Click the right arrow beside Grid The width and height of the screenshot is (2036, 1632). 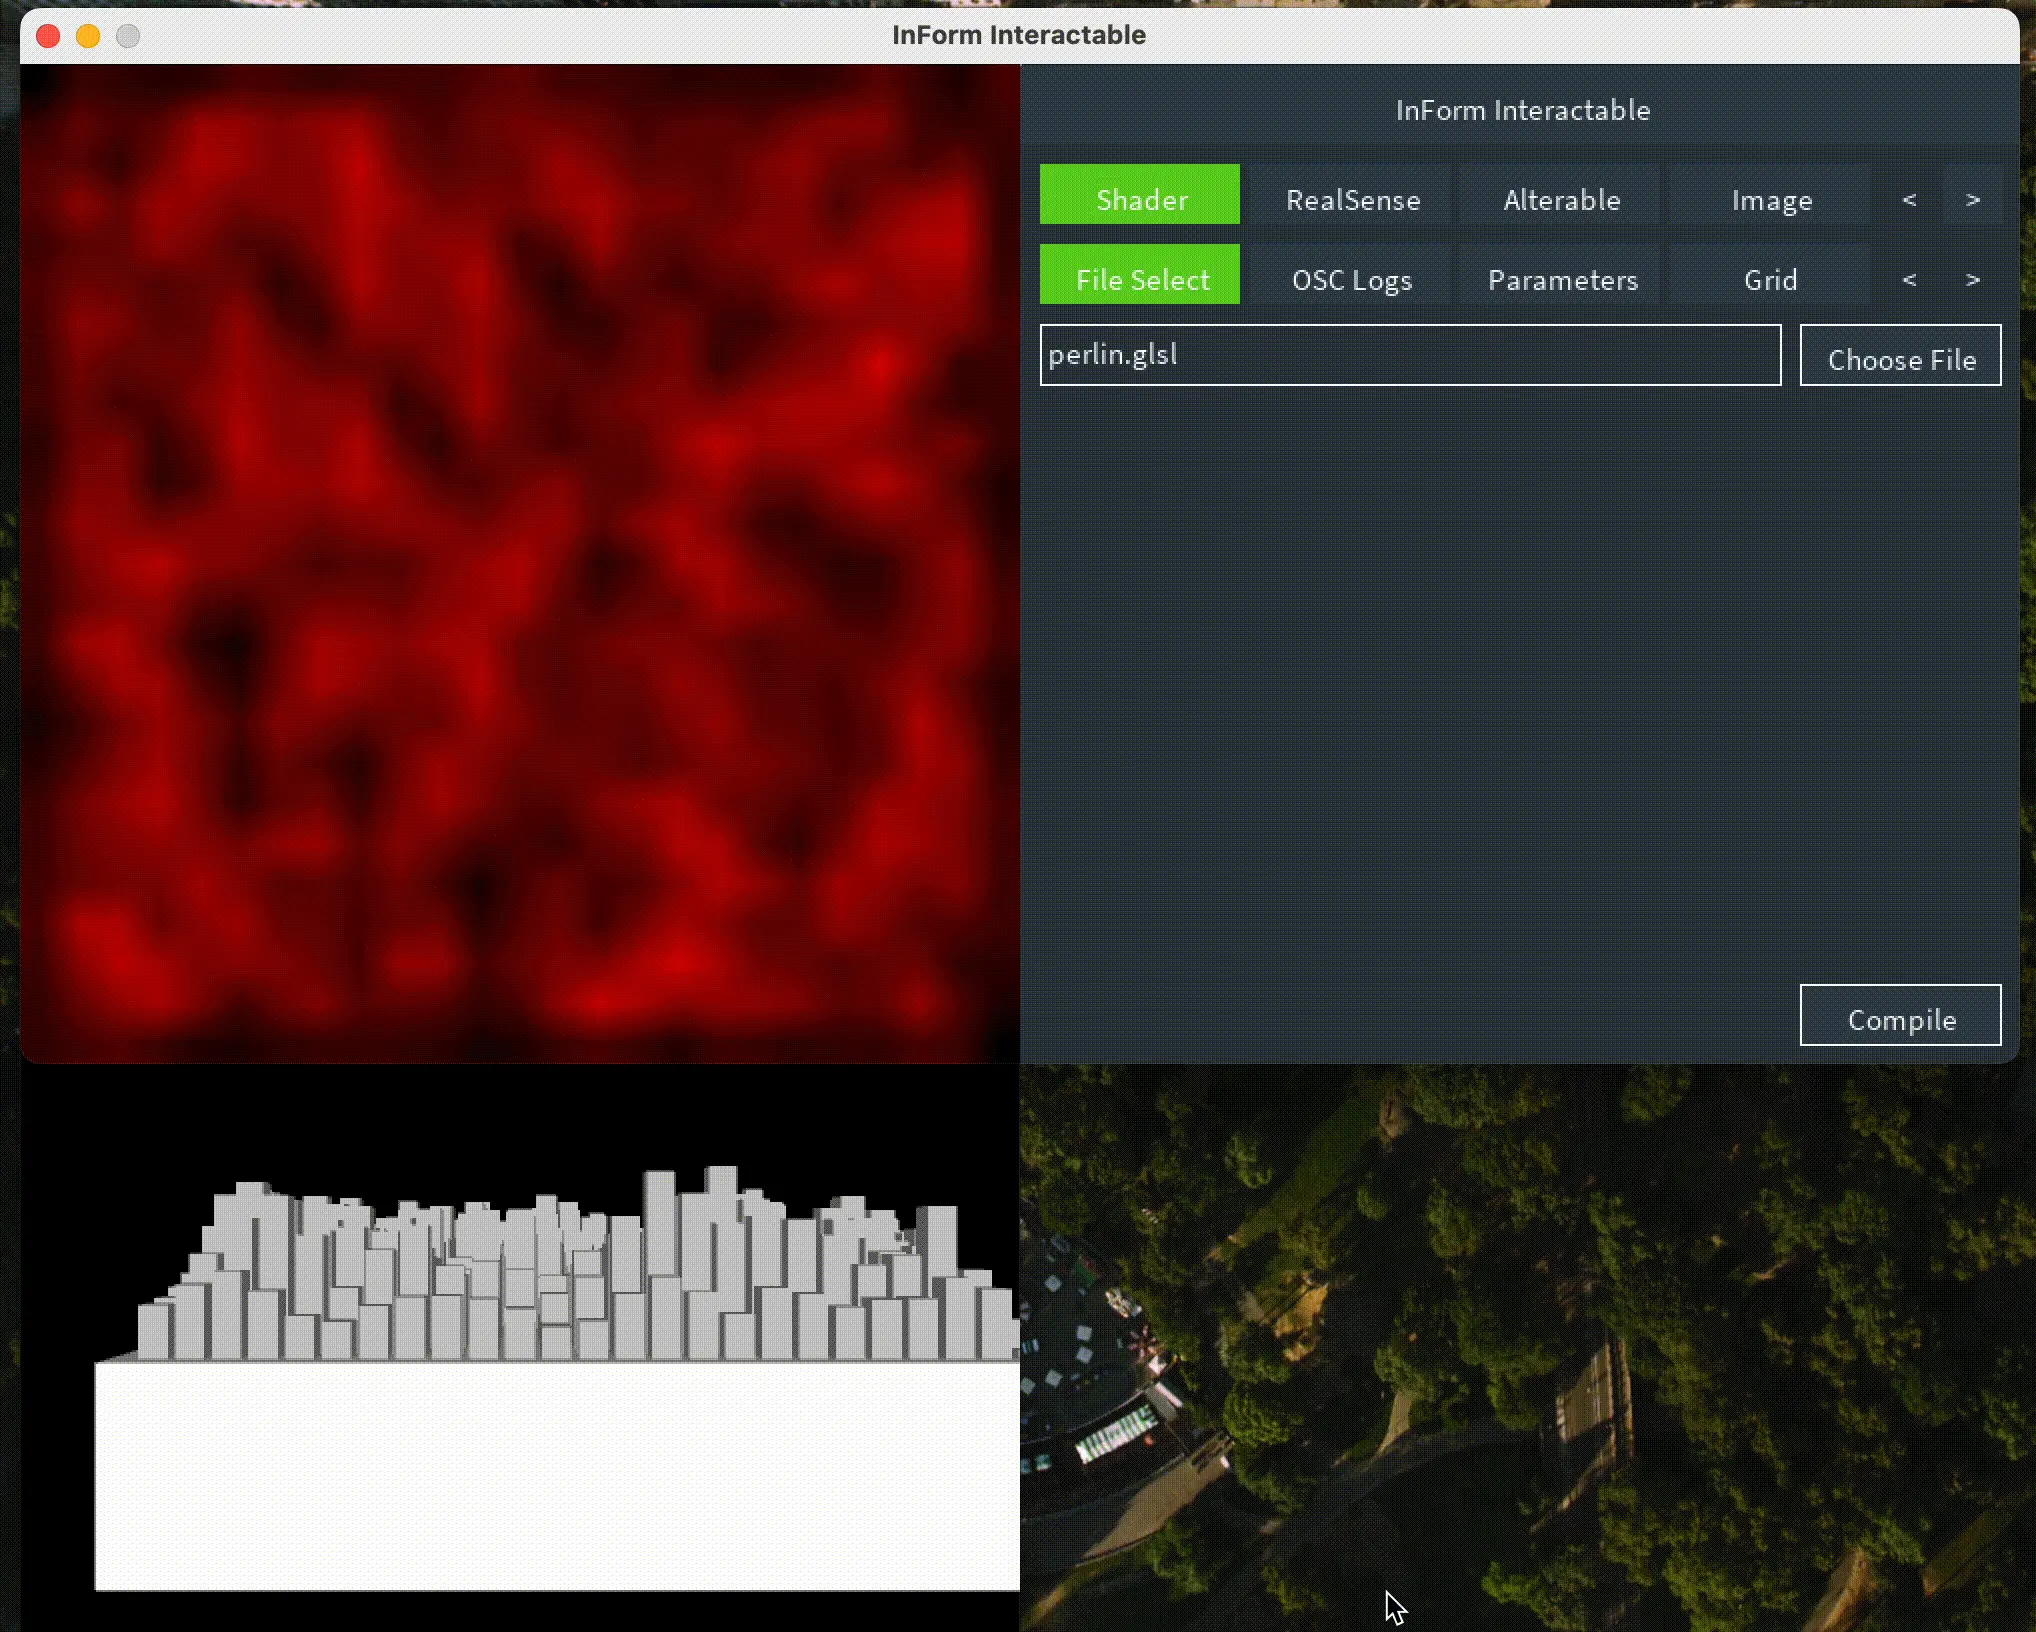[1974, 279]
